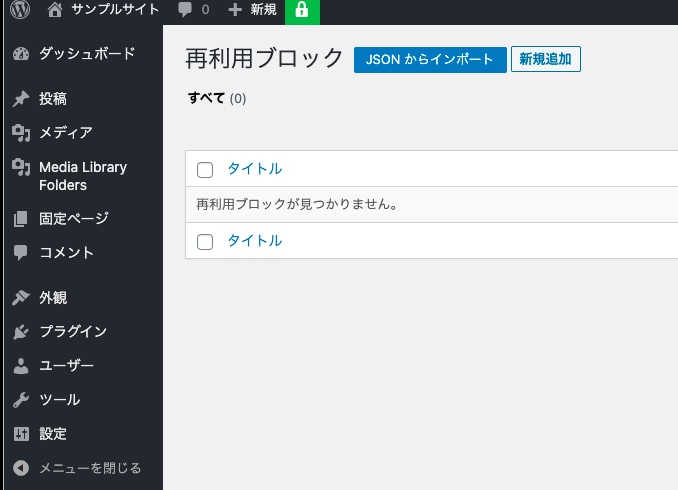Open the 新規 menu in admin bar
The image size is (678, 490).
pyautogui.click(x=253, y=10)
